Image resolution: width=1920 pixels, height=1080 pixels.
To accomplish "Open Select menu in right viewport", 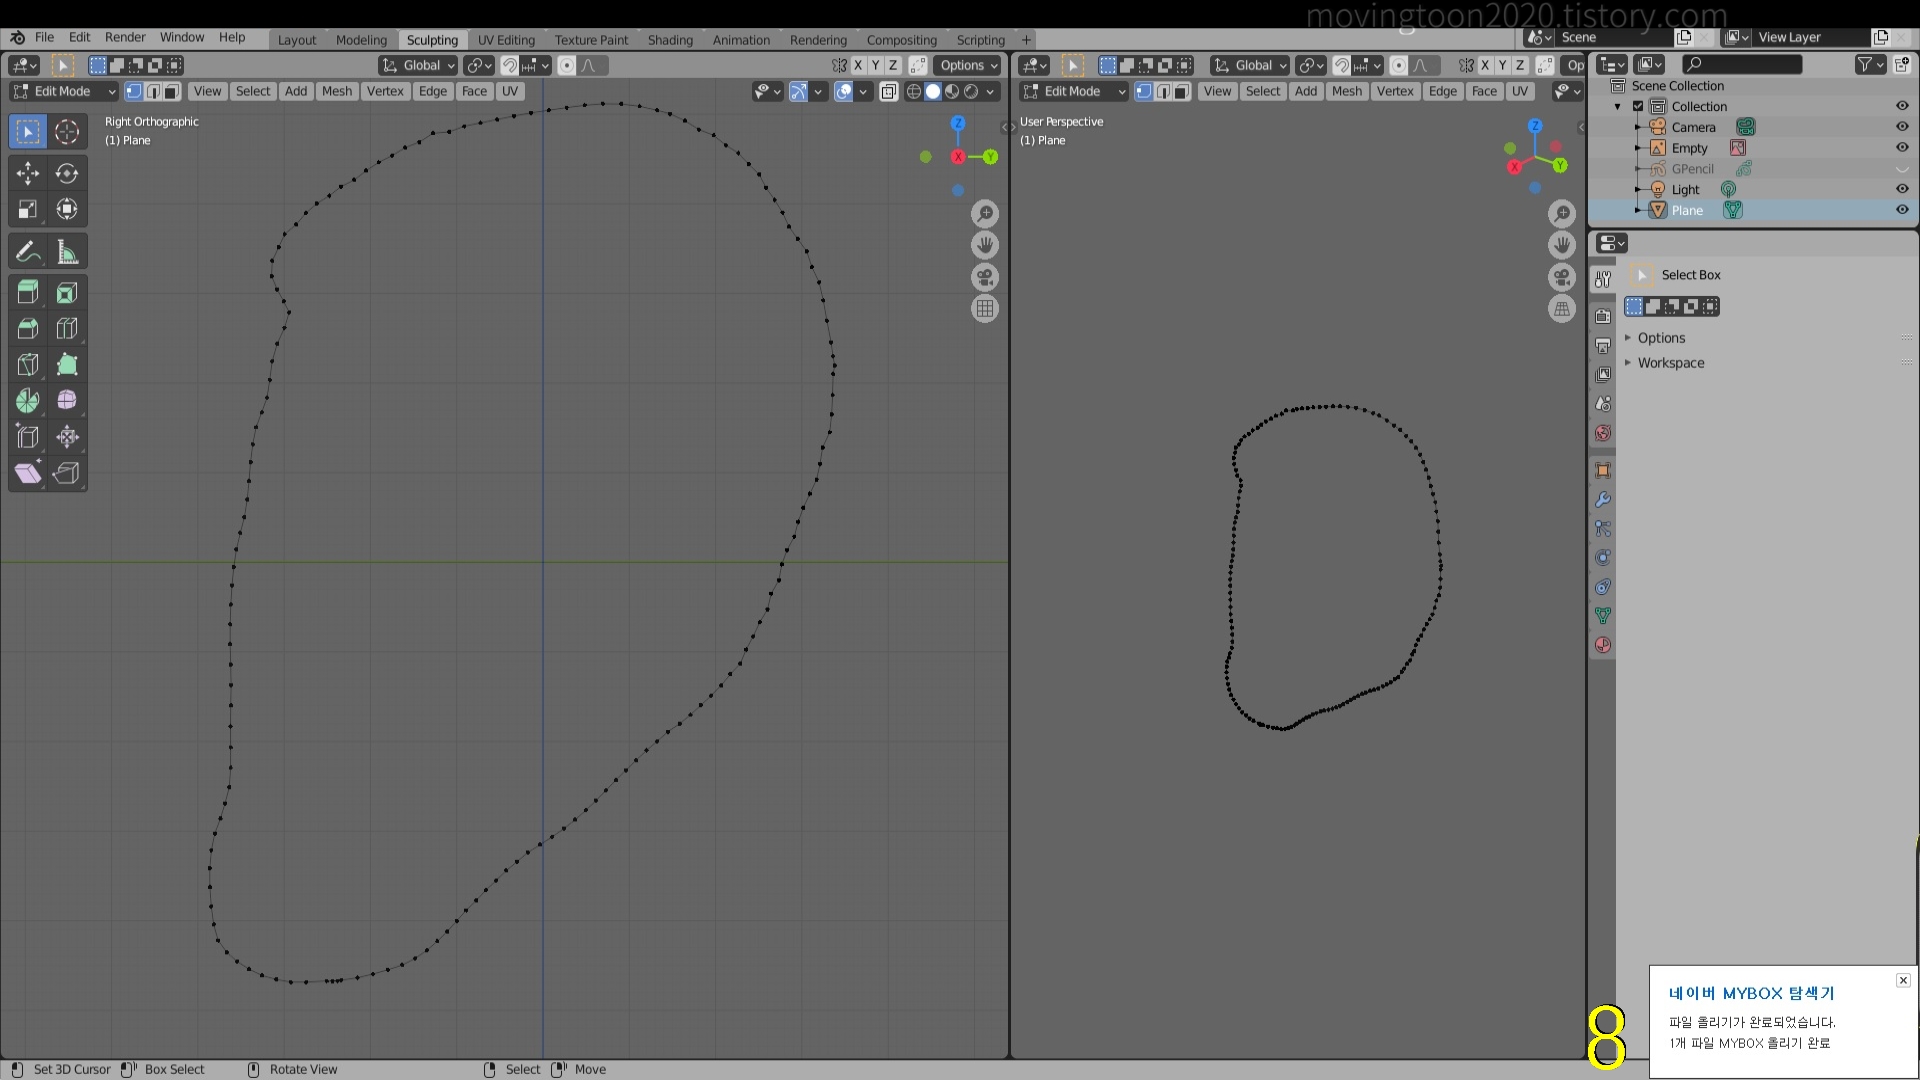I will click(x=1263, y=91).
